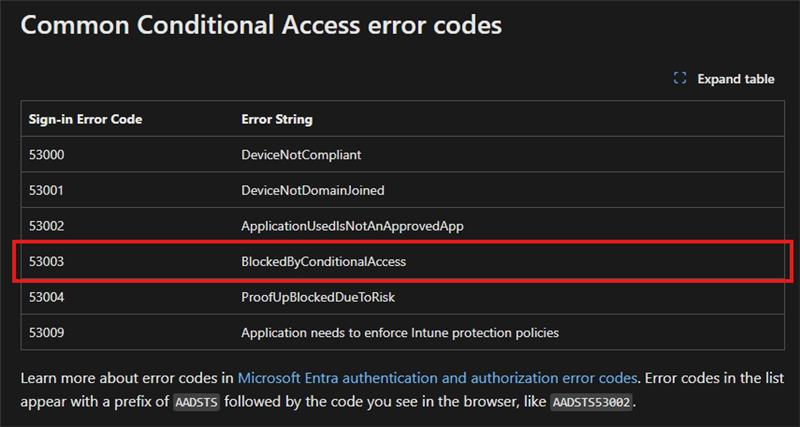Click the AADSTS inline code snippet
The image size is (800, 427).
point(197,401)
